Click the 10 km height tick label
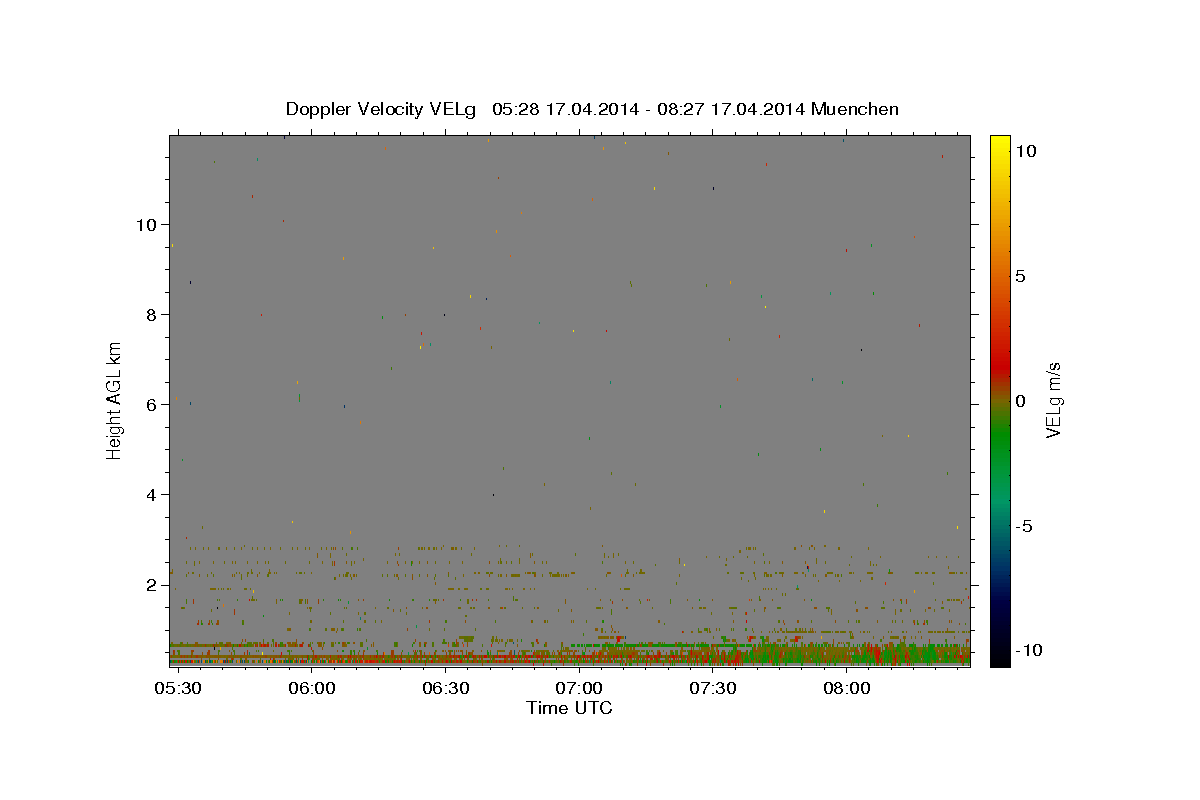 click(145, 224)
